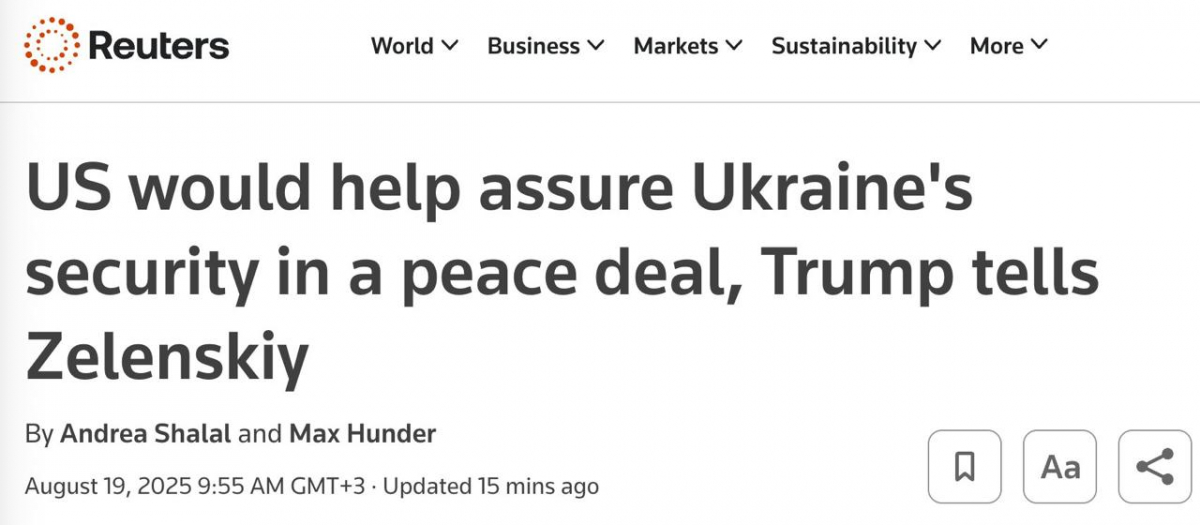Open the World menu
Image resolution: width=1200 pixels, height=525 pixels.
402,46
